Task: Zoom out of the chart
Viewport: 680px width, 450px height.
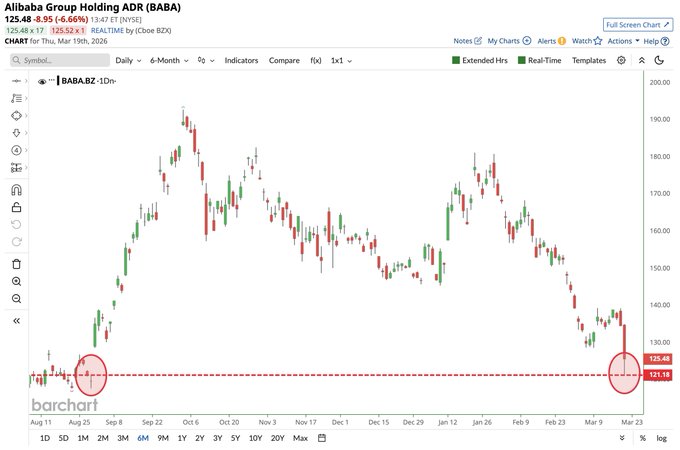Action: click(x=16, y=299)
